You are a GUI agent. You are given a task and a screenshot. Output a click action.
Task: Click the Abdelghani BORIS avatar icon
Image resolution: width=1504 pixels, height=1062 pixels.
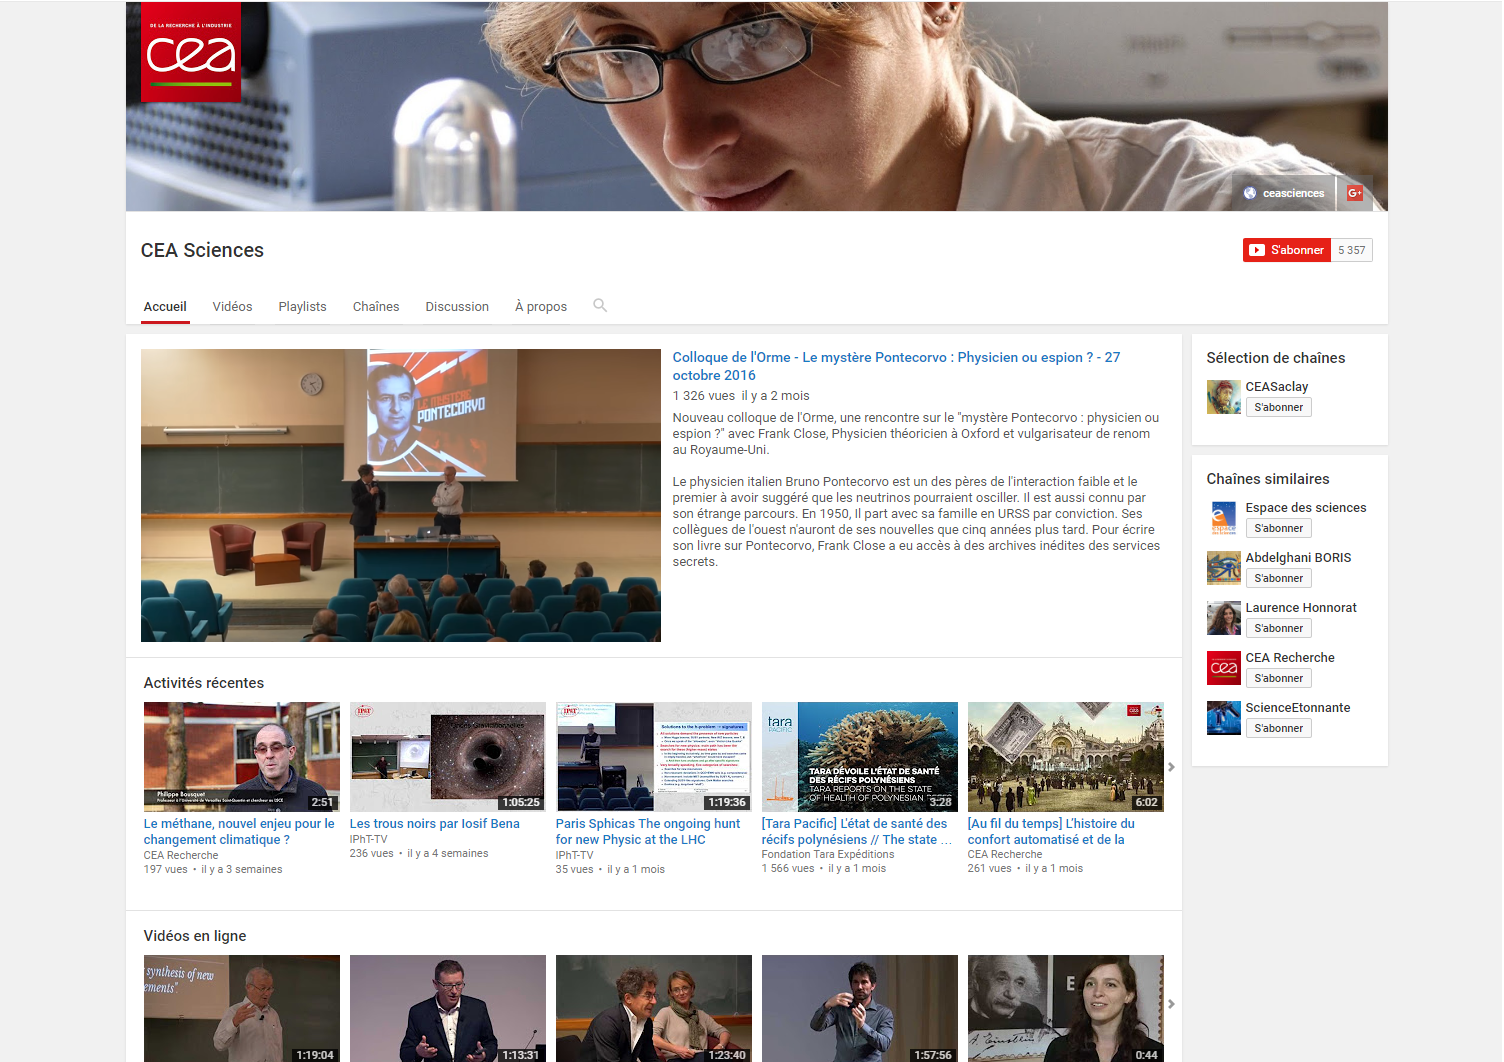click(1223, 568)
